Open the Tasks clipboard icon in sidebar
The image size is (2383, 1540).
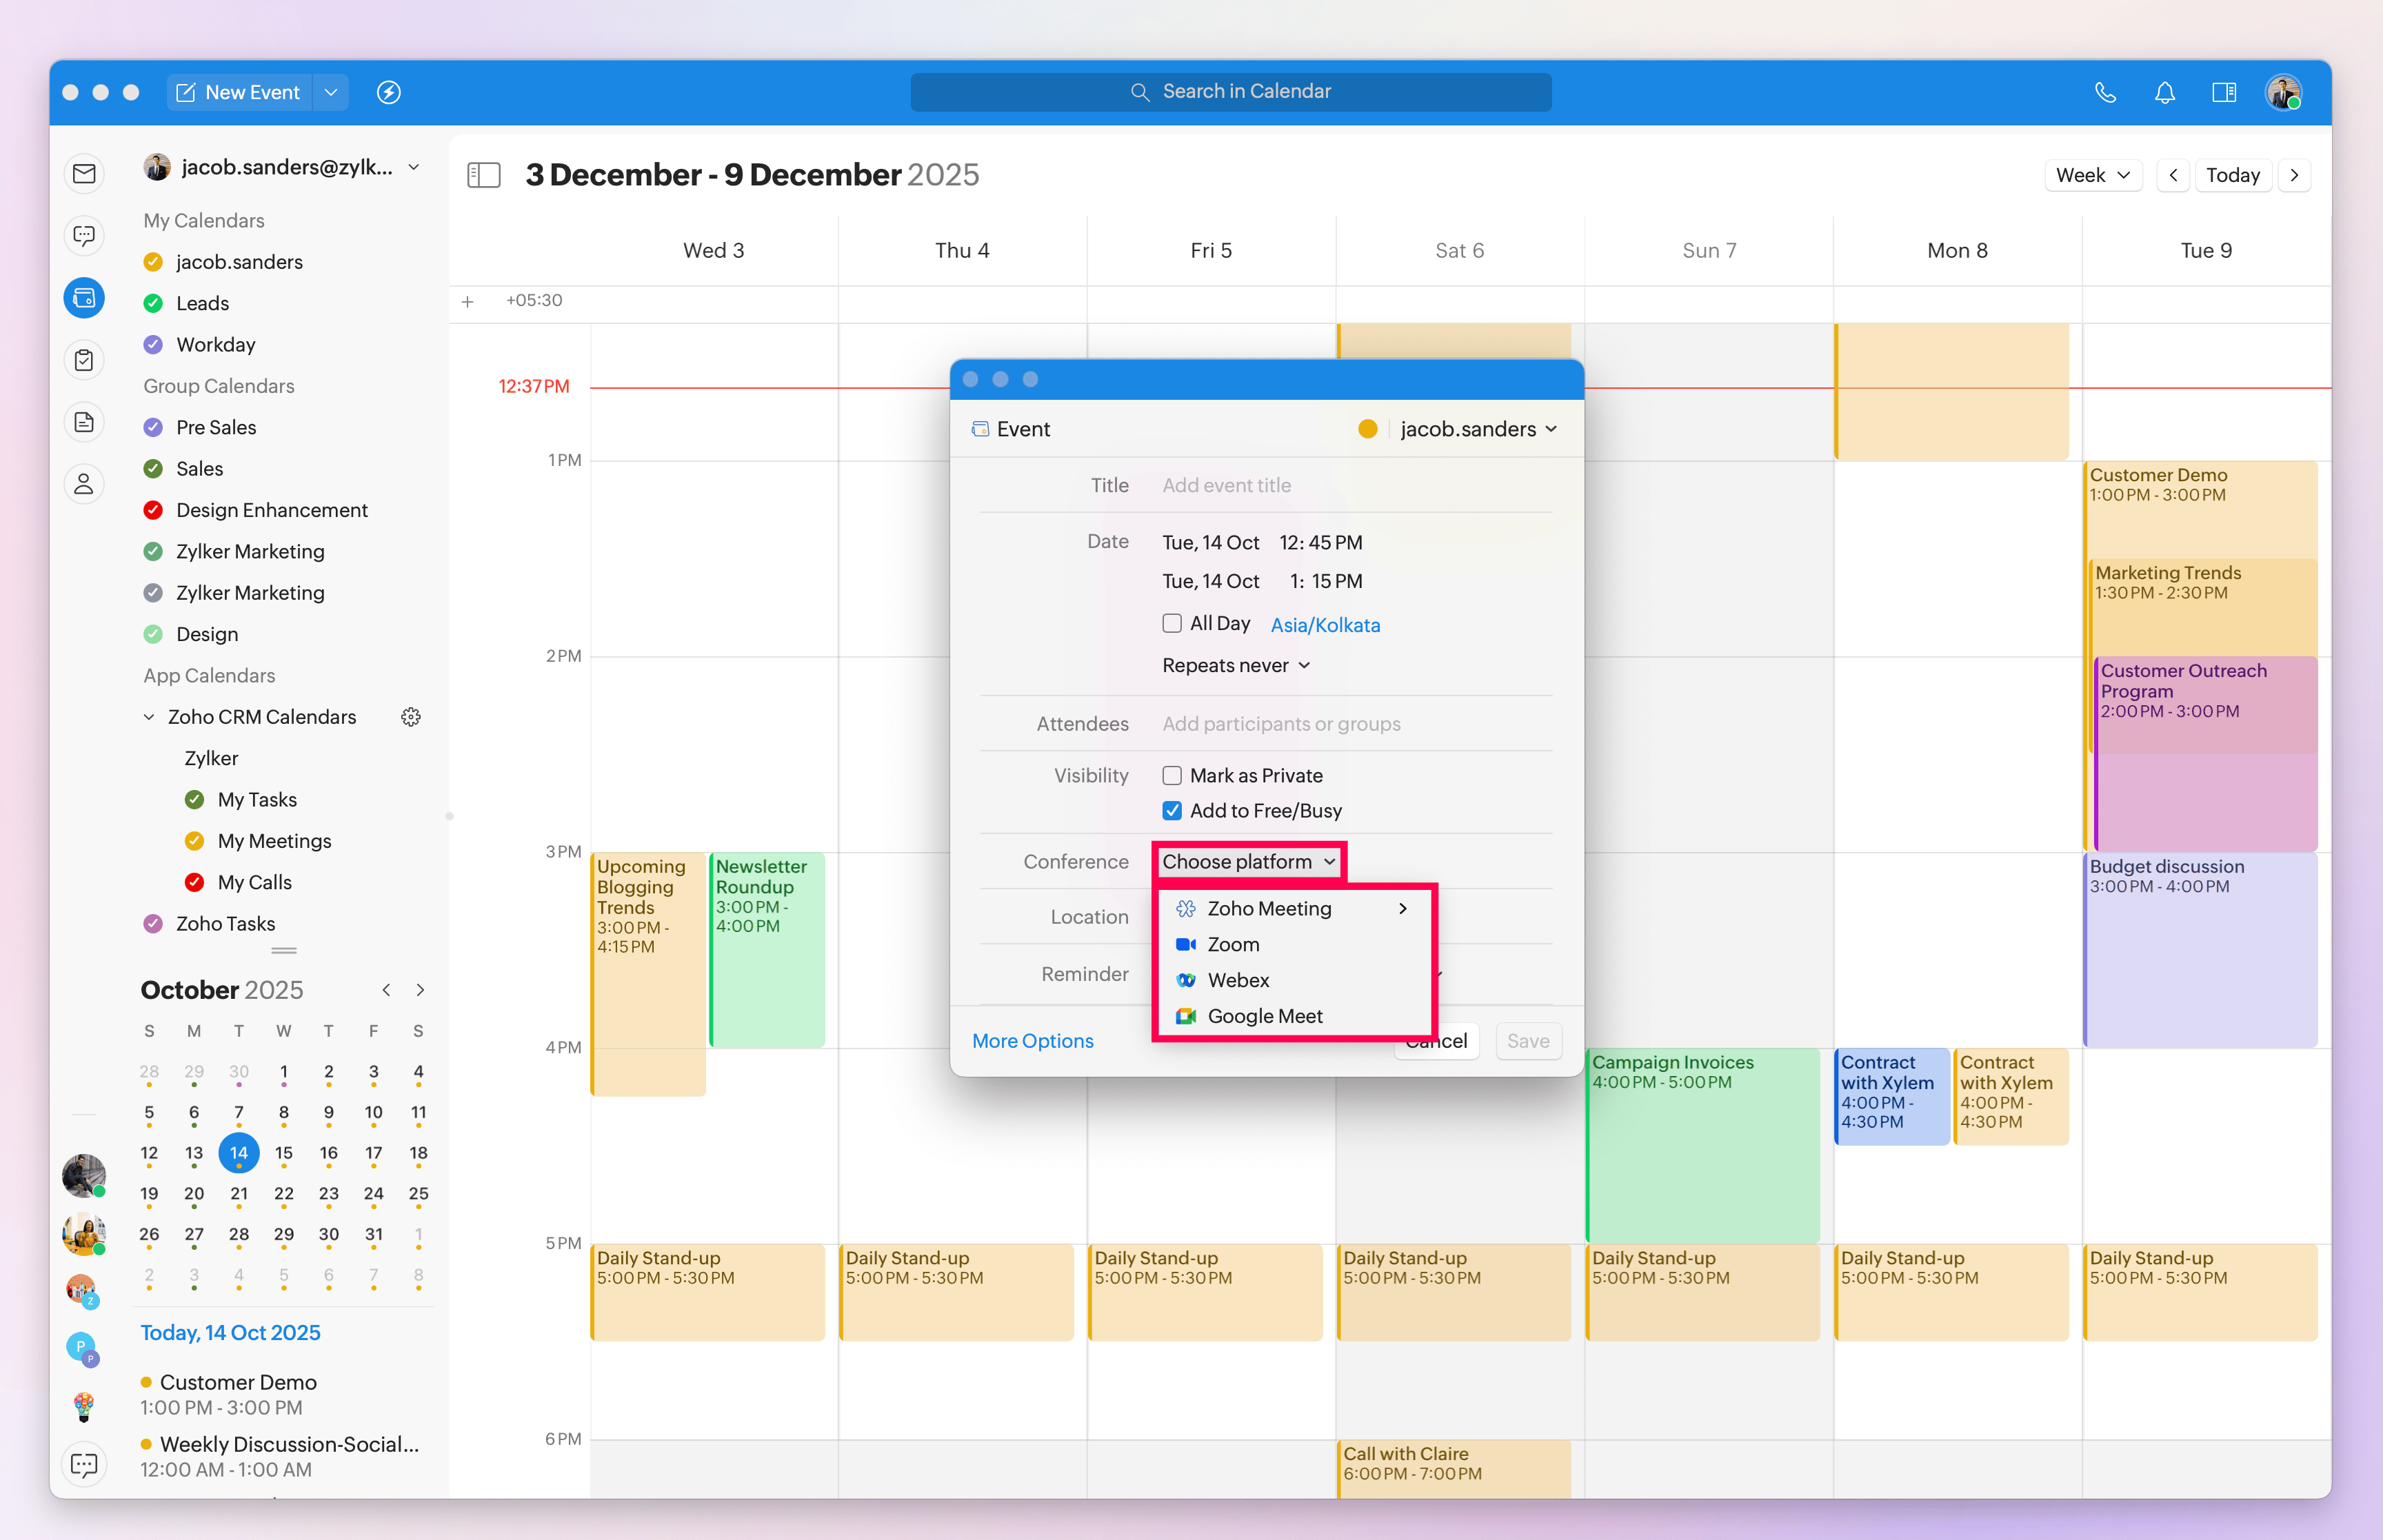point(84,360)
